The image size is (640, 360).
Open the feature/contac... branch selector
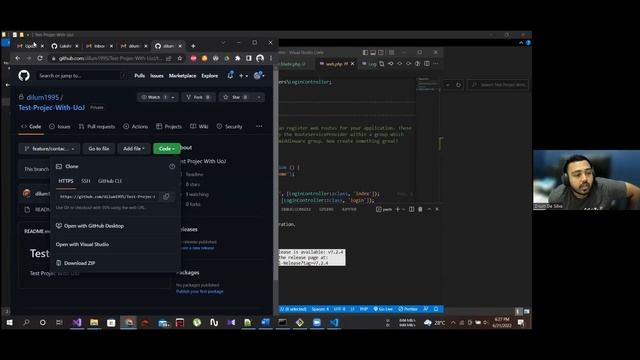49,149
